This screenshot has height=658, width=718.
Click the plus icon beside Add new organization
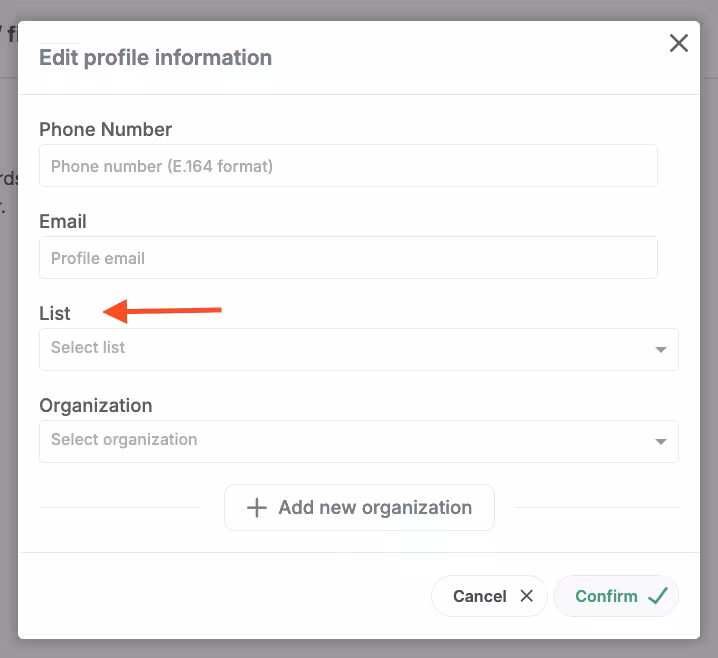tap(257, 508)
